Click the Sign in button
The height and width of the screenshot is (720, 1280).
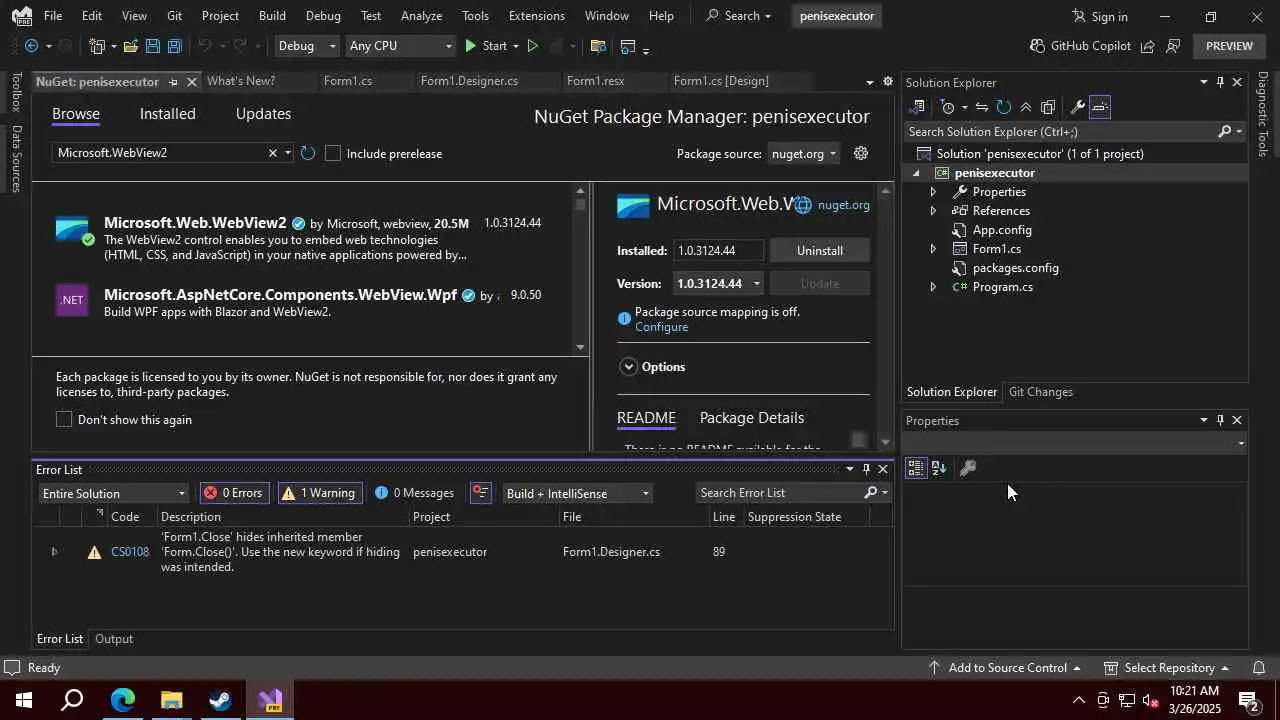[1099, 16]
